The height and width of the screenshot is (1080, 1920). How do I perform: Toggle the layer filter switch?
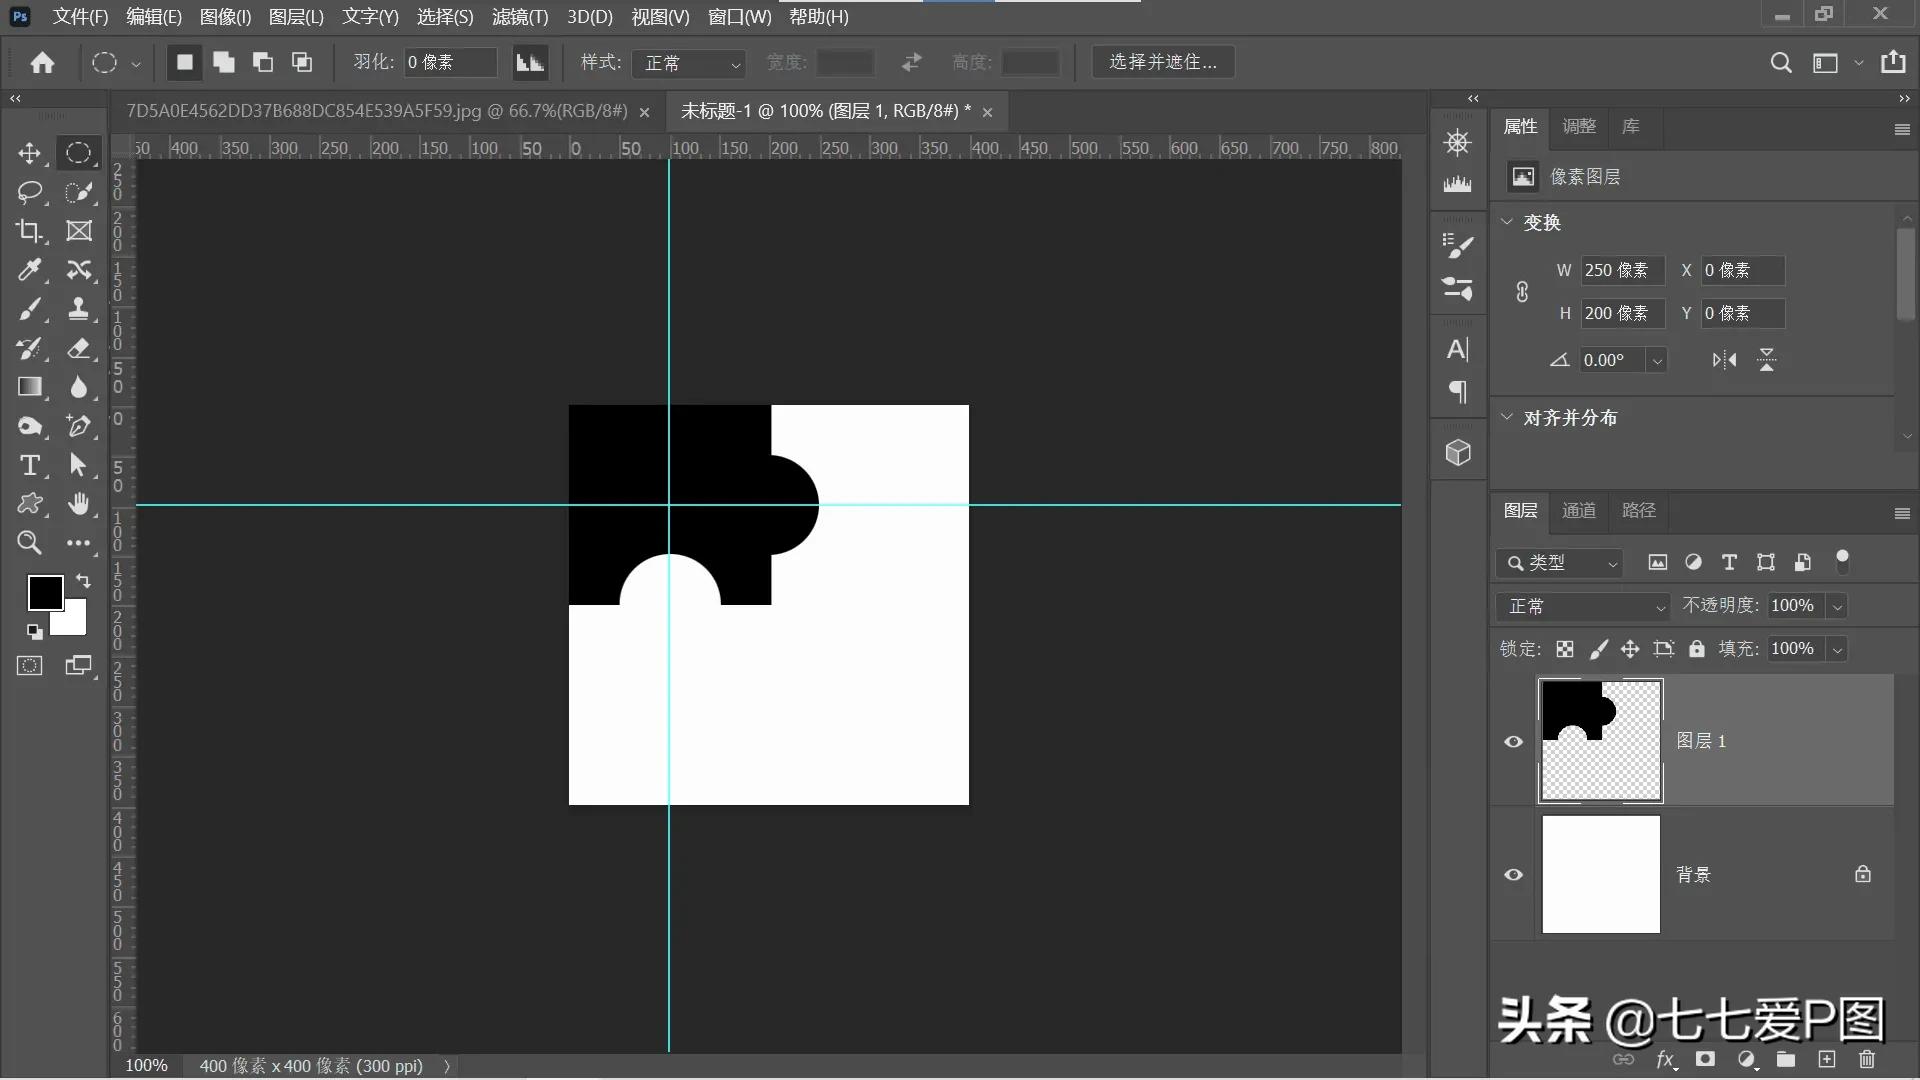tap(1842, 561)
